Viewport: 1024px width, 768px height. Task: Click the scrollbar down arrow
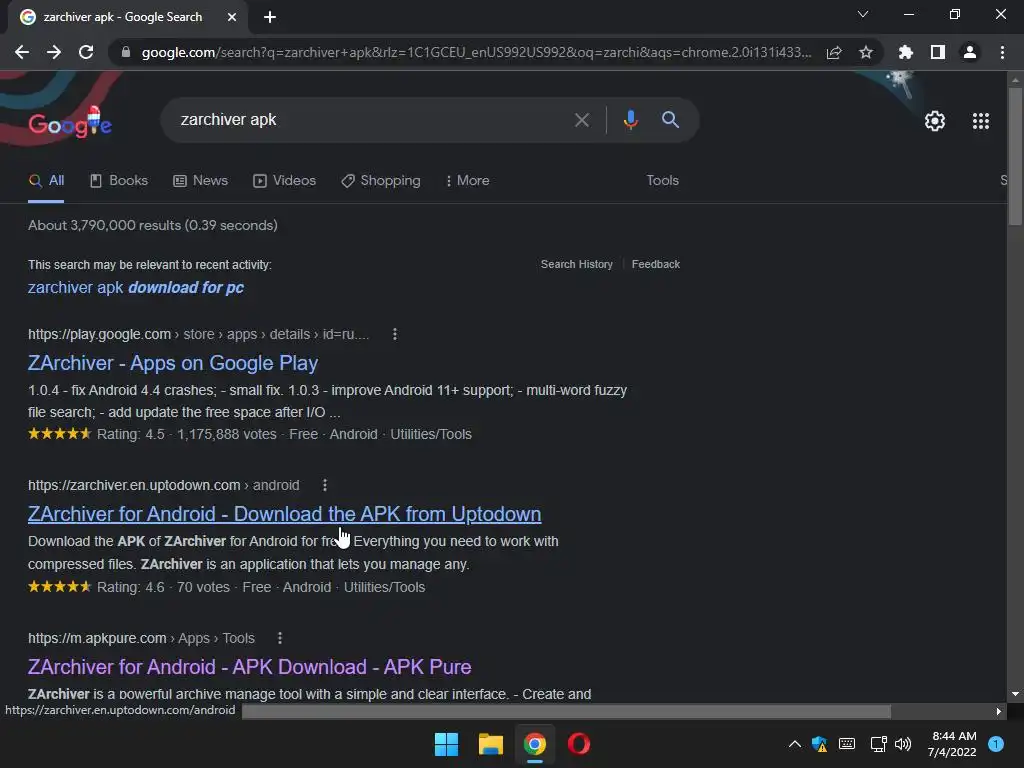tap(1015, 694)
